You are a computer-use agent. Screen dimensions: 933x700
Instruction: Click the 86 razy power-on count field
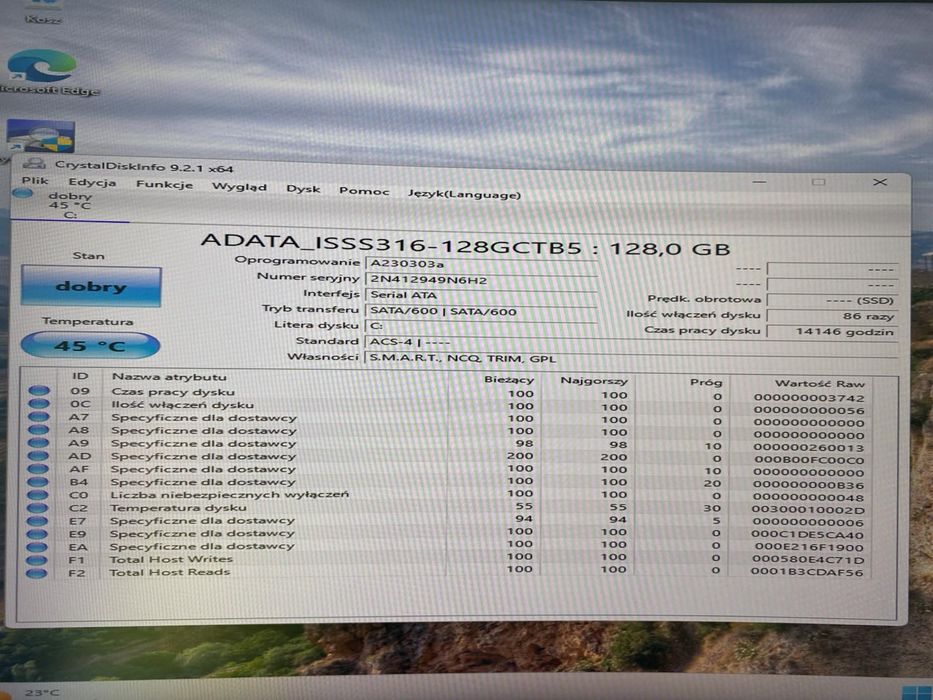[832, 316]
